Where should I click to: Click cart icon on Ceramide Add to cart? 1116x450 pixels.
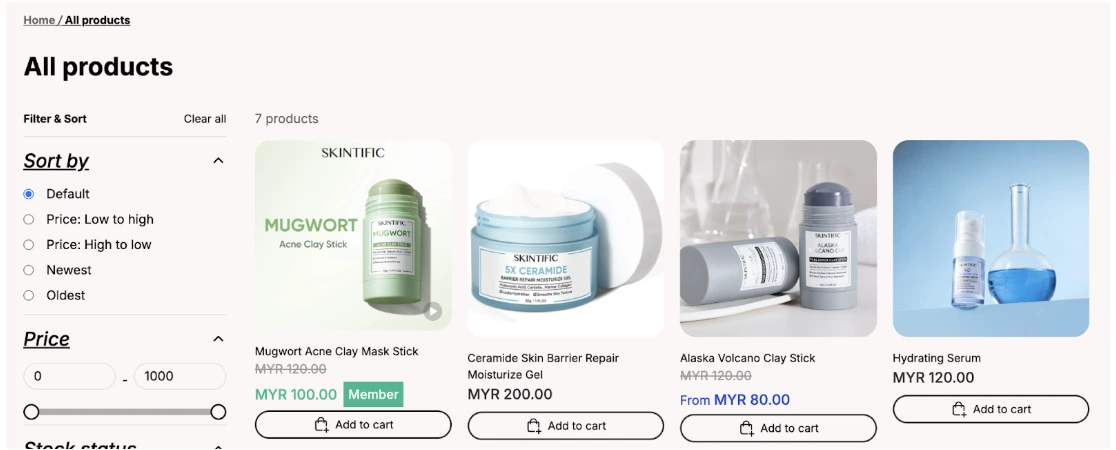[x=534, y=426]
